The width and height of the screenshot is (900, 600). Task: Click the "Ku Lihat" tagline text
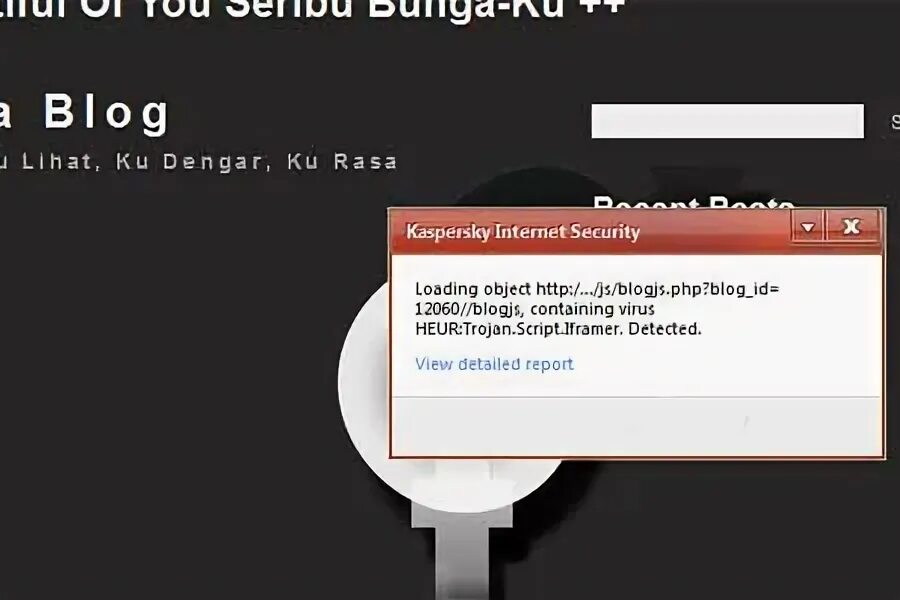click(x=46, y=162)
